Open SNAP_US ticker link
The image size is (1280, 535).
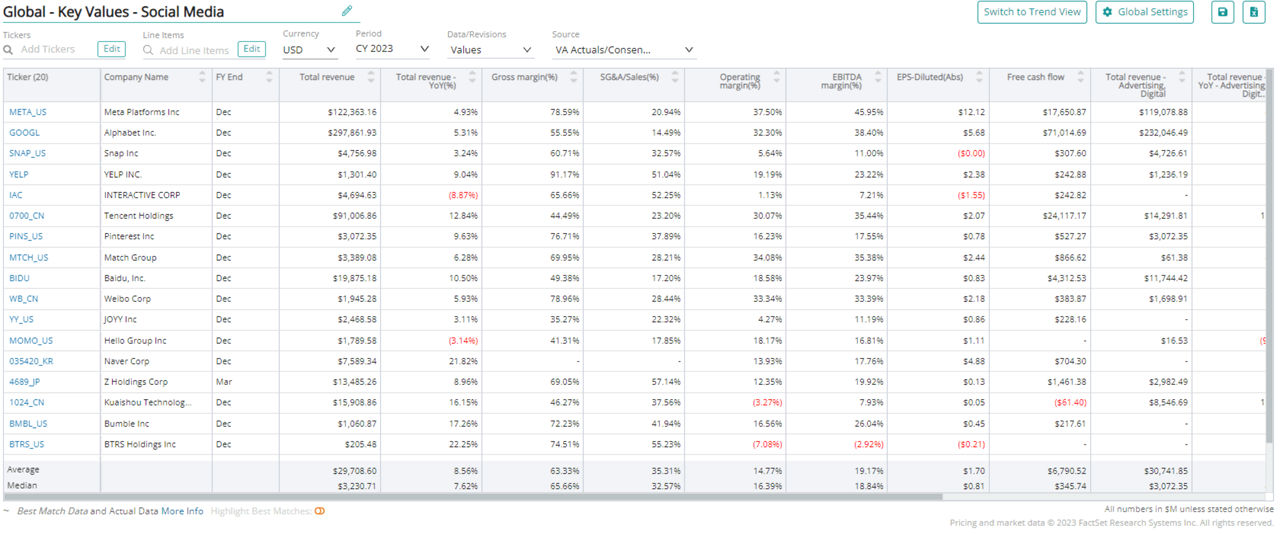[x=27, y=153]
